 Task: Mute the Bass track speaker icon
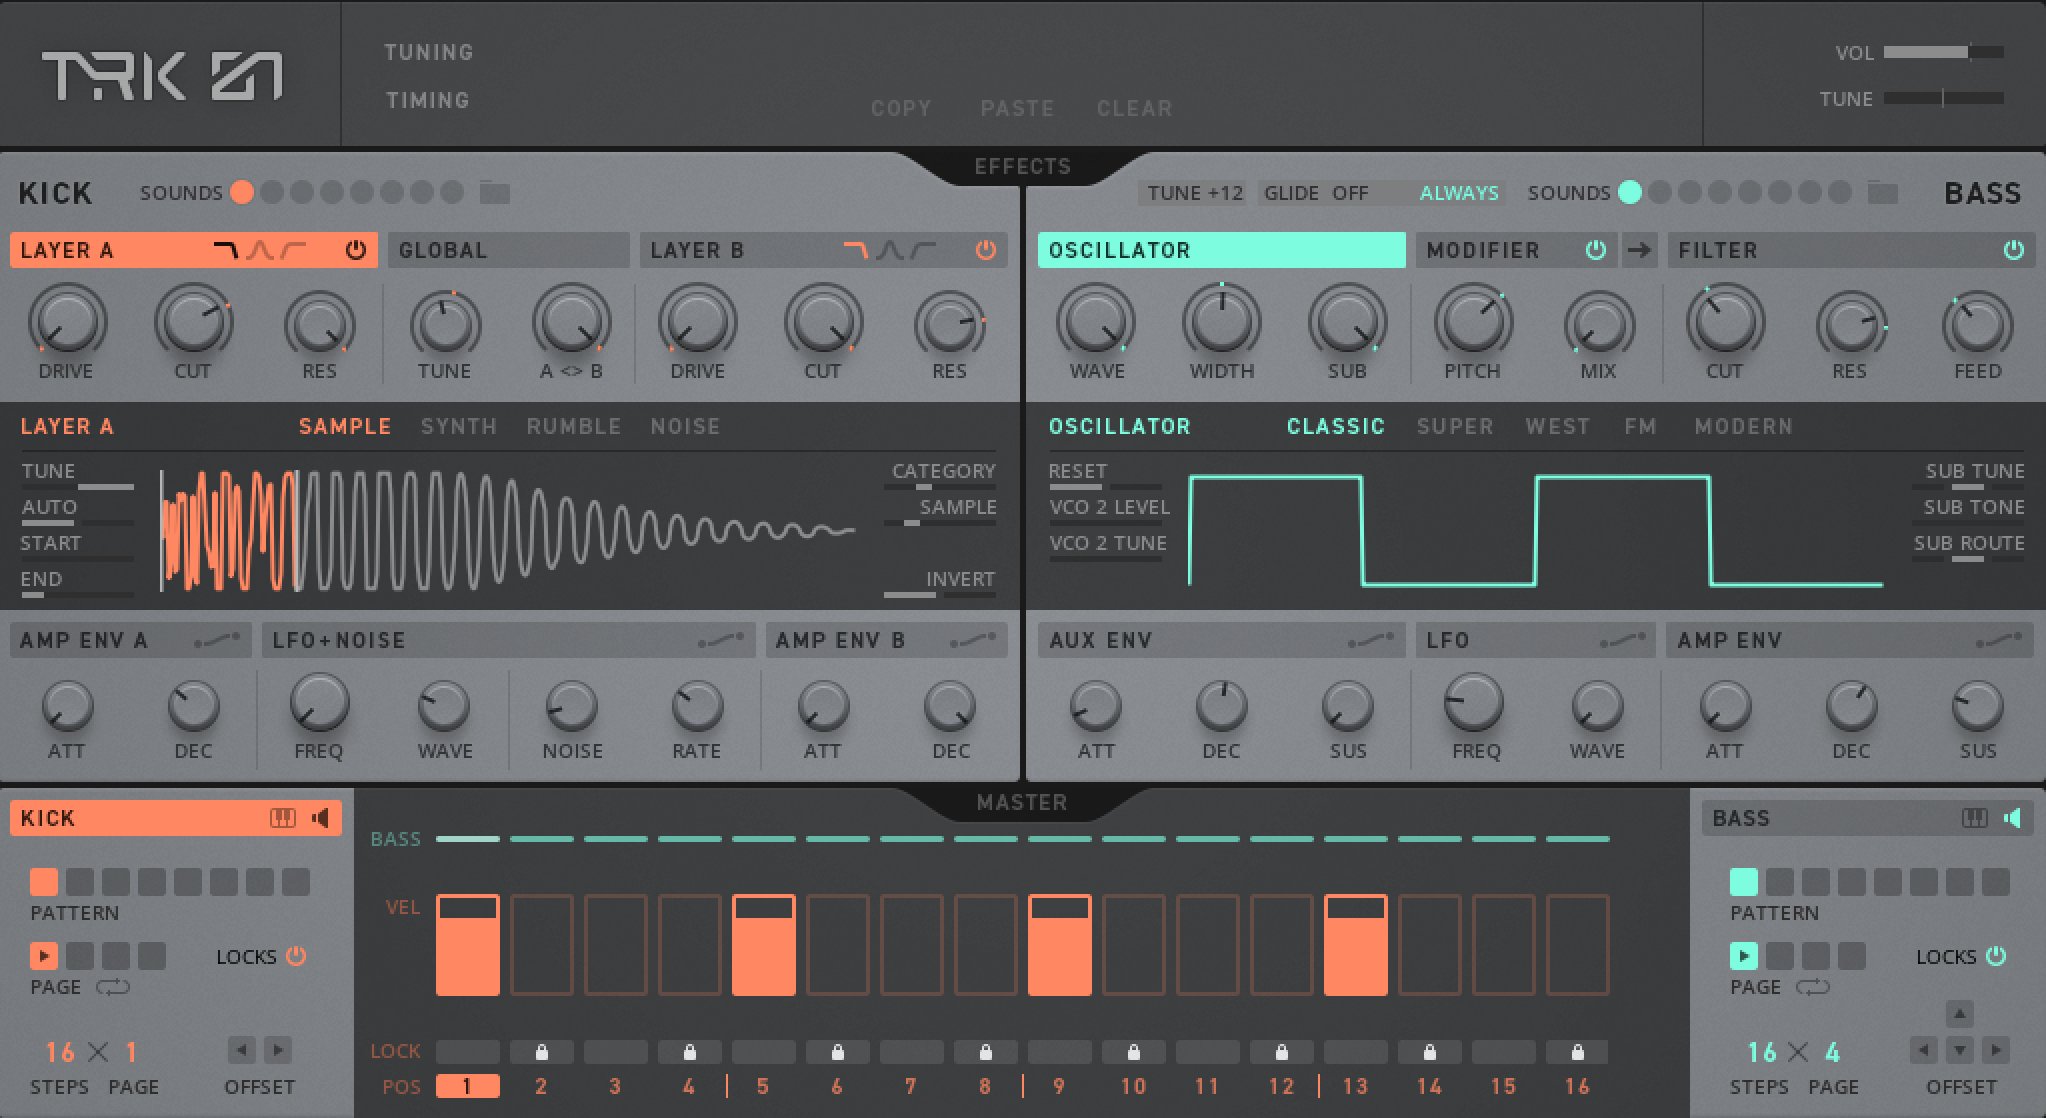pyautogui.click(x=2012, y=818)
